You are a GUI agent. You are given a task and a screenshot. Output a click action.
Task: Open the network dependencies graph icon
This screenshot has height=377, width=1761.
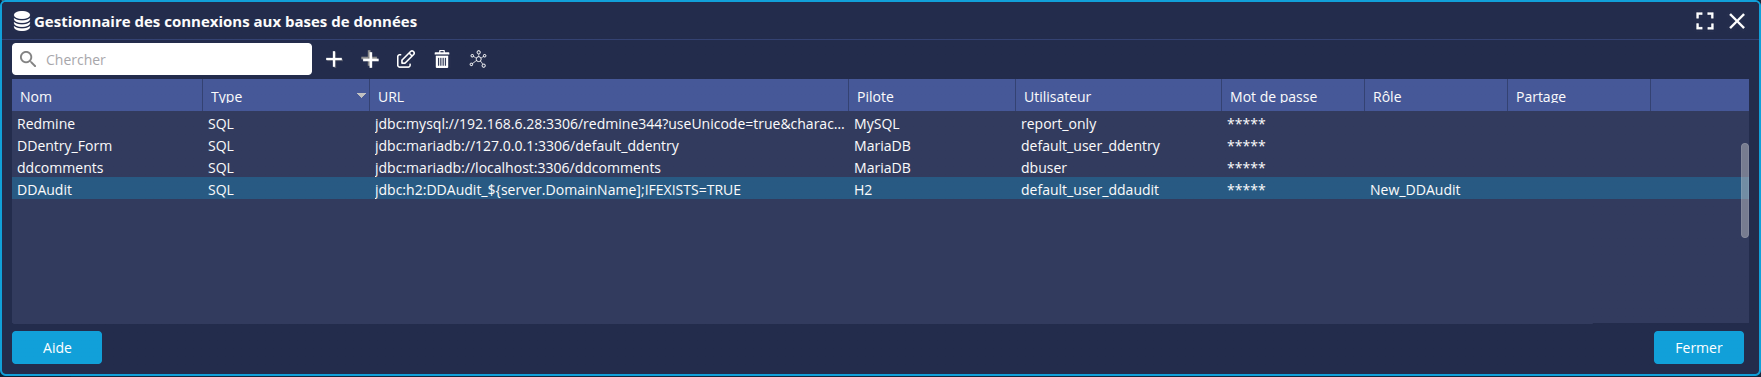(x=478, y=60)
